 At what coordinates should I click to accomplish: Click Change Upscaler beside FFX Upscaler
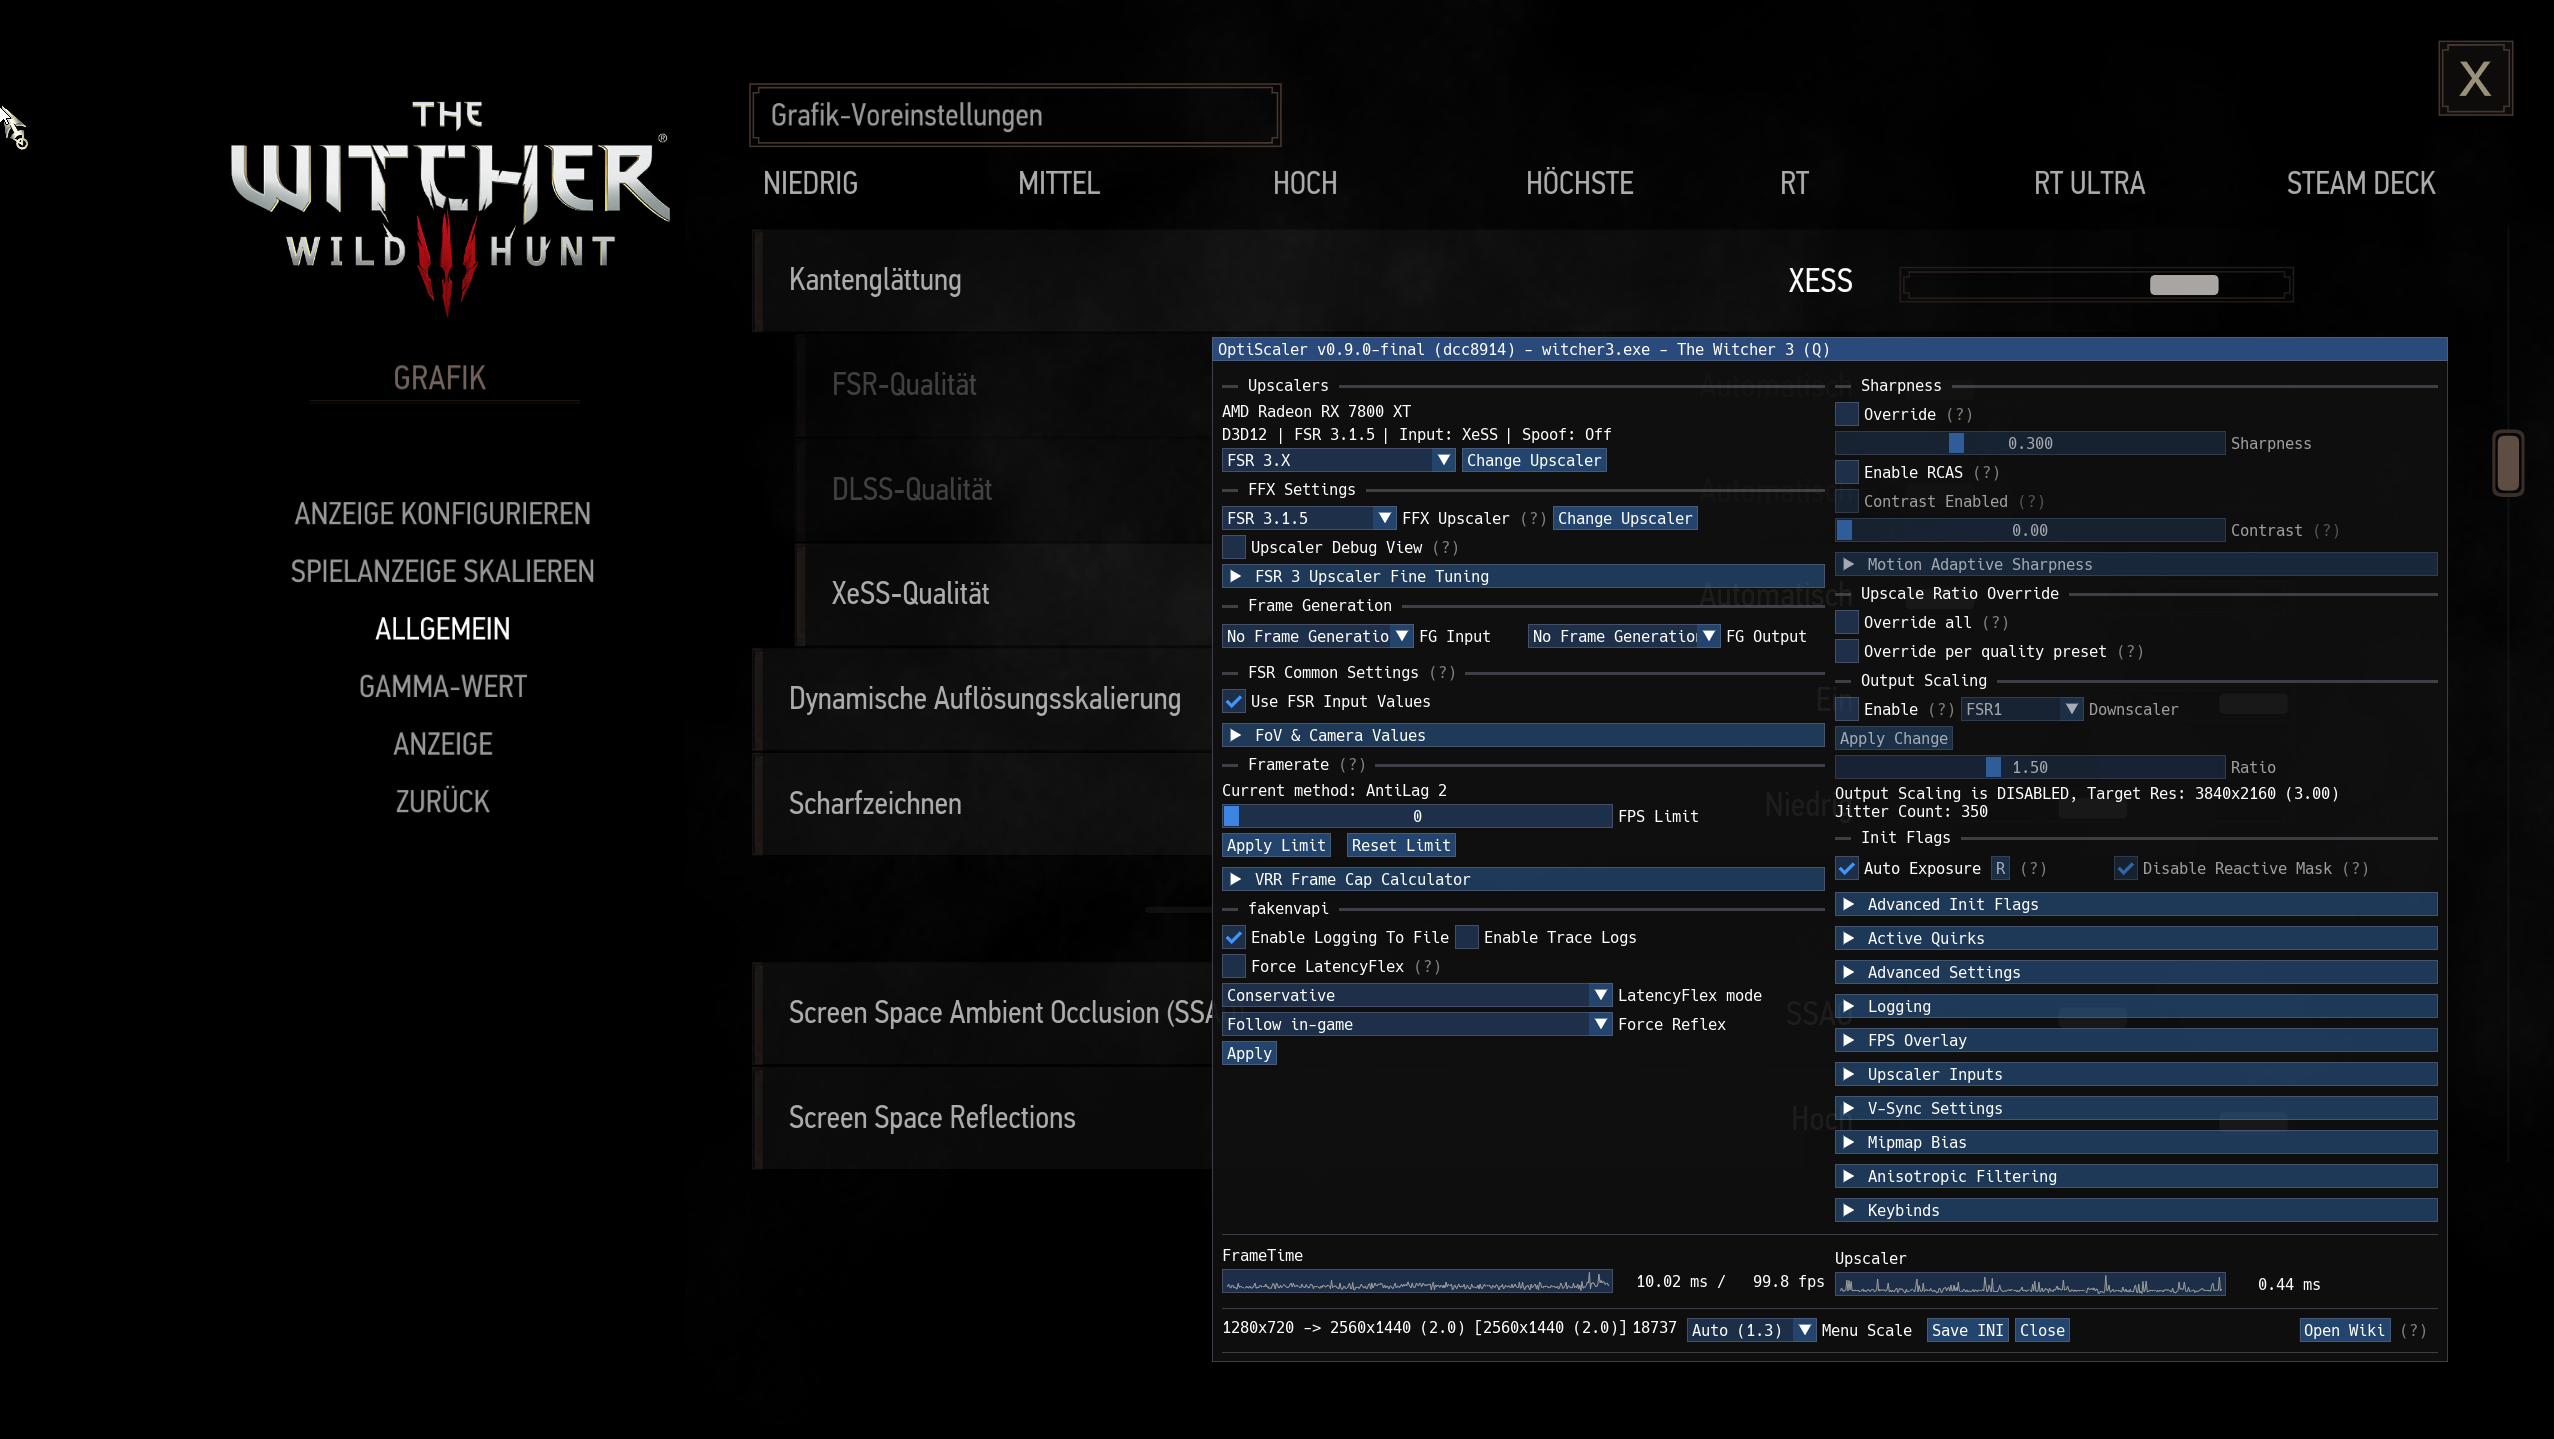(x=1625, y=518)
